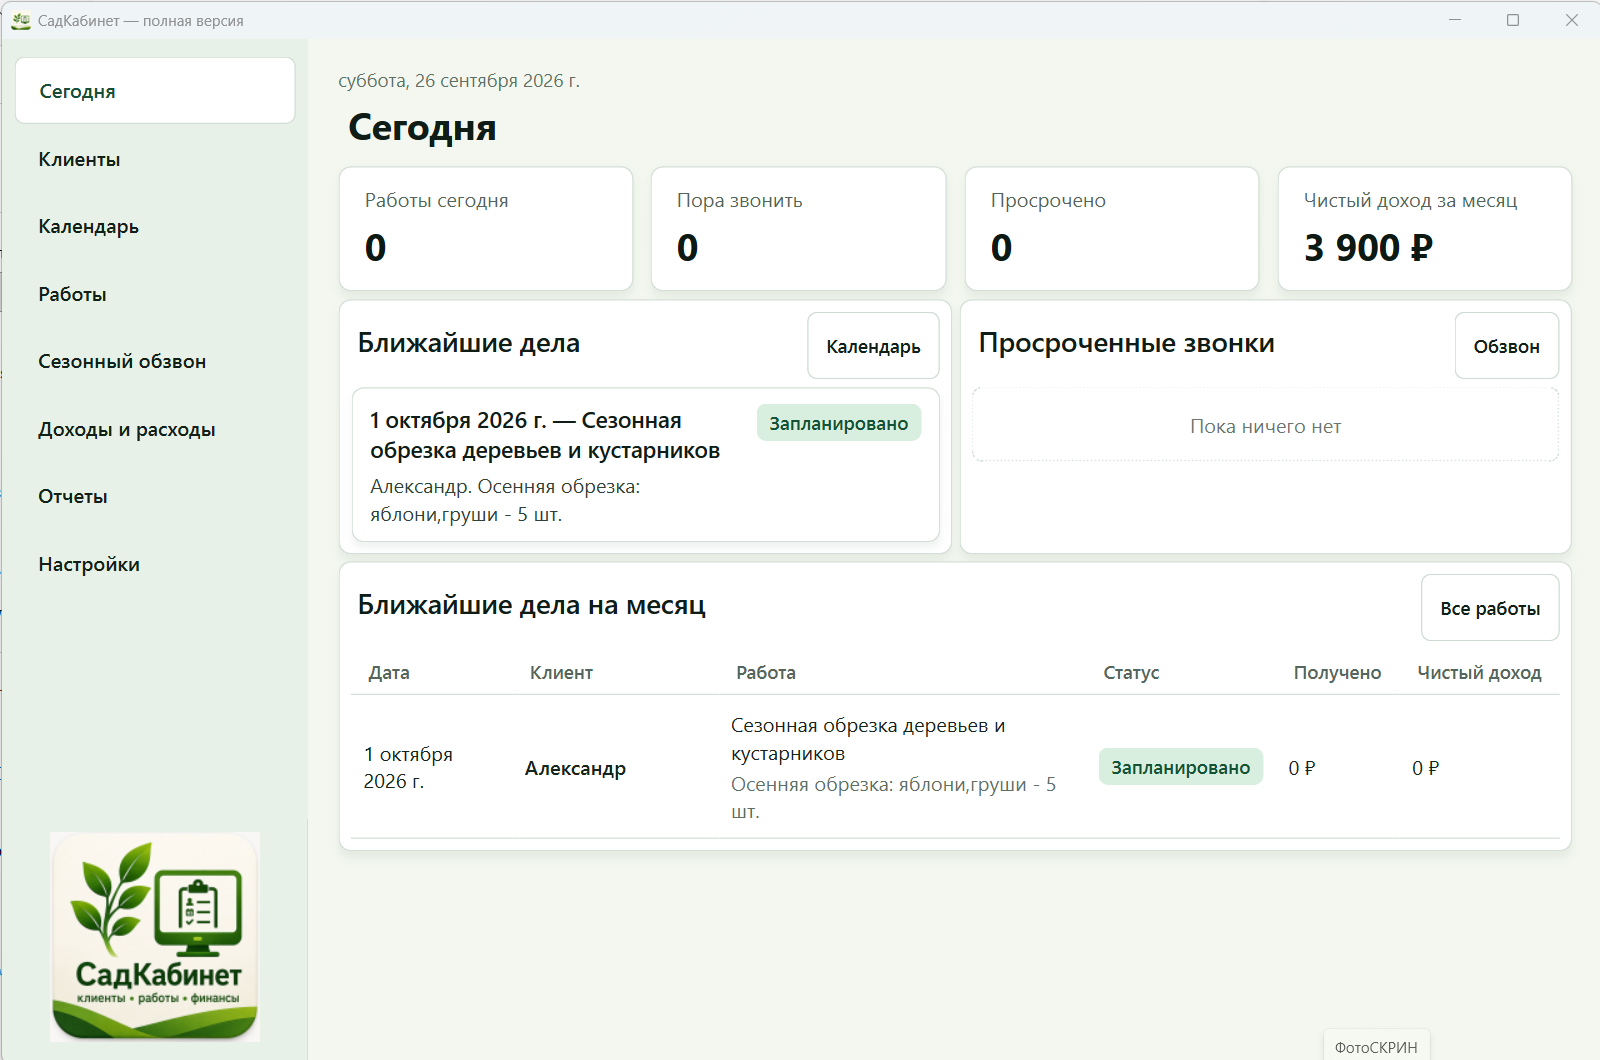Close the СадКабинет window
The width and height of the screenshot is (1600, 1060).
[1571, 20]
